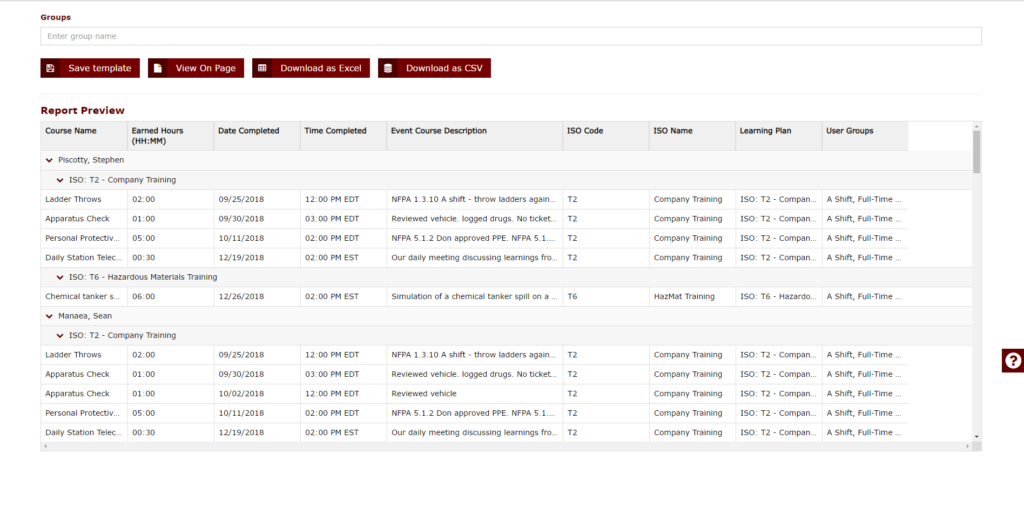Sort by Course Name column header
The height and width of the screenshot is (508, 1024).
71,131
